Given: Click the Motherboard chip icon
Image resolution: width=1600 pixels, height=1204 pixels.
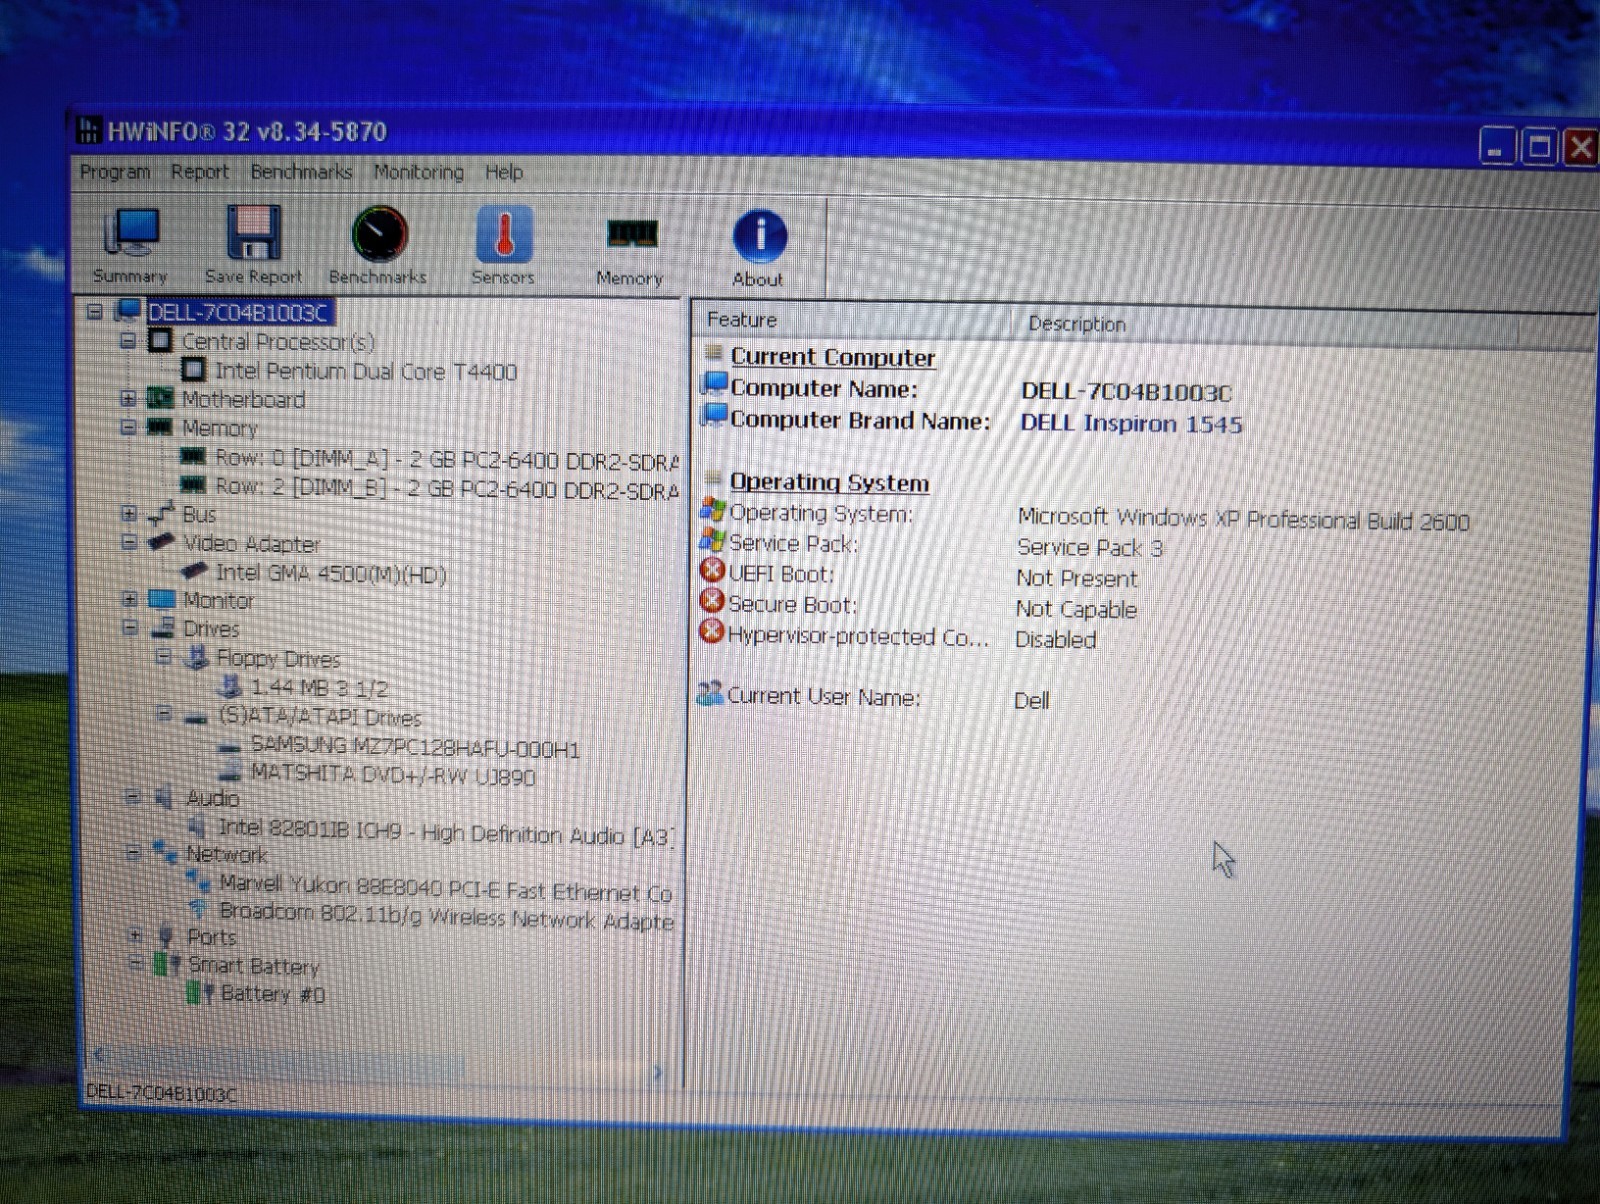Looking at the screenshot, I should pos(159,398).
